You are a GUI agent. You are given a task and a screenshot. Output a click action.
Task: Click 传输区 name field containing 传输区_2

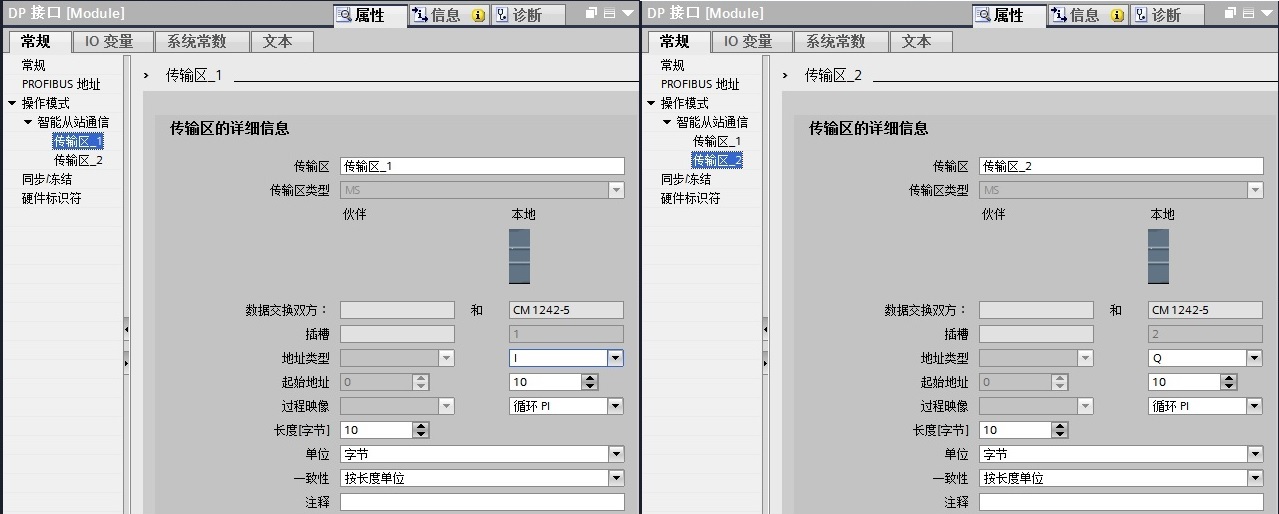[1121, 166]
